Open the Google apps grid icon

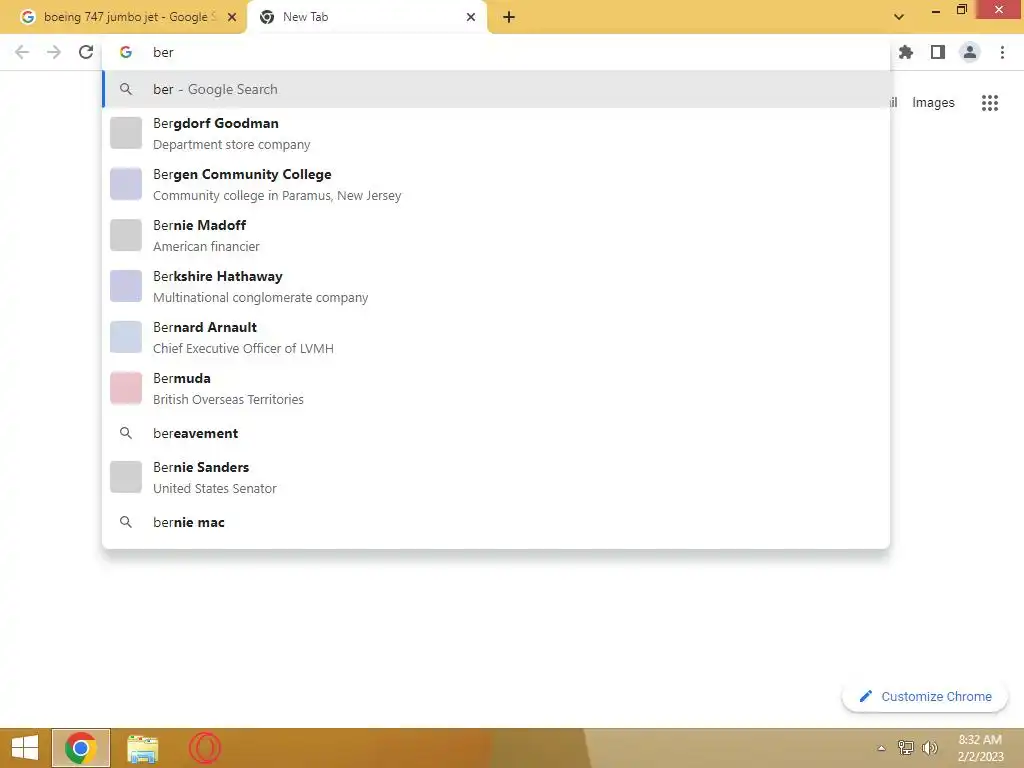(989, 103)
